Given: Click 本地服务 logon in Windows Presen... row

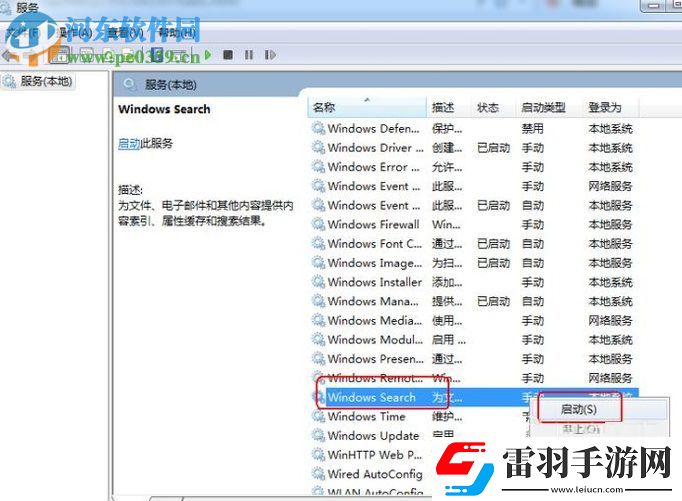Looking at the screenshot, I should (610, 358).
